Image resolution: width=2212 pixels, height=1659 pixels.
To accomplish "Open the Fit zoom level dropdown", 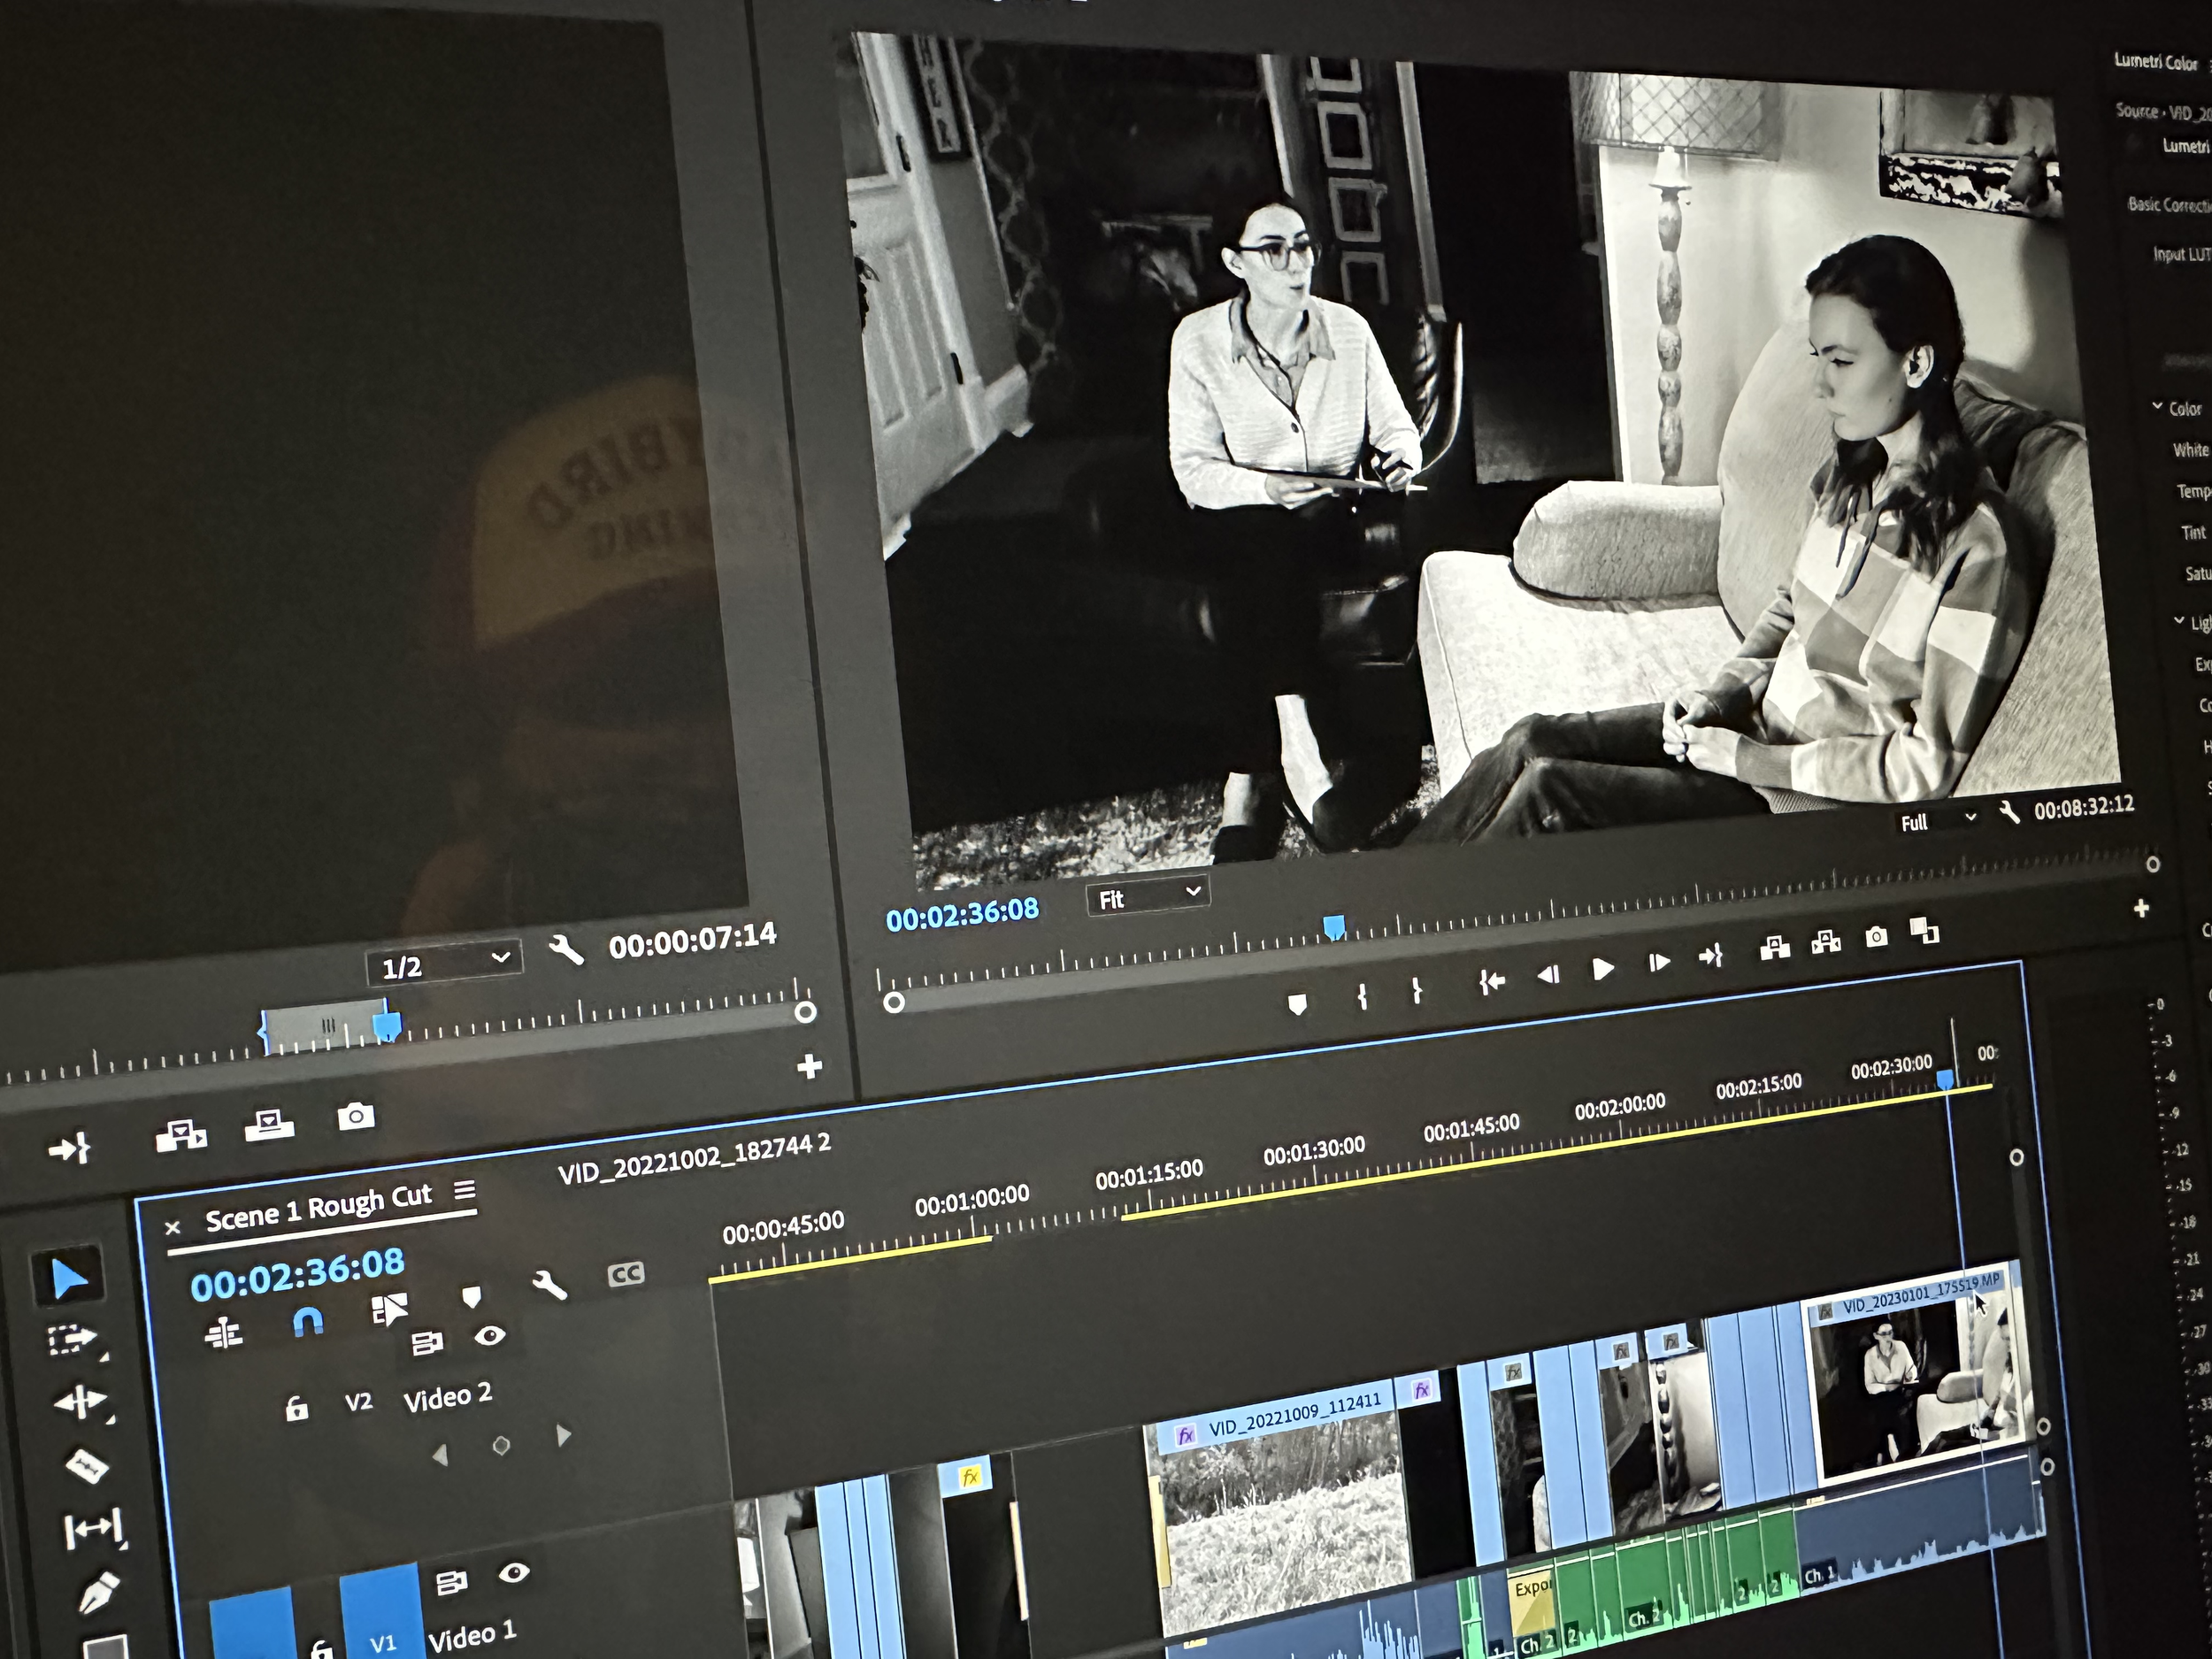I will pos(1148,896).
